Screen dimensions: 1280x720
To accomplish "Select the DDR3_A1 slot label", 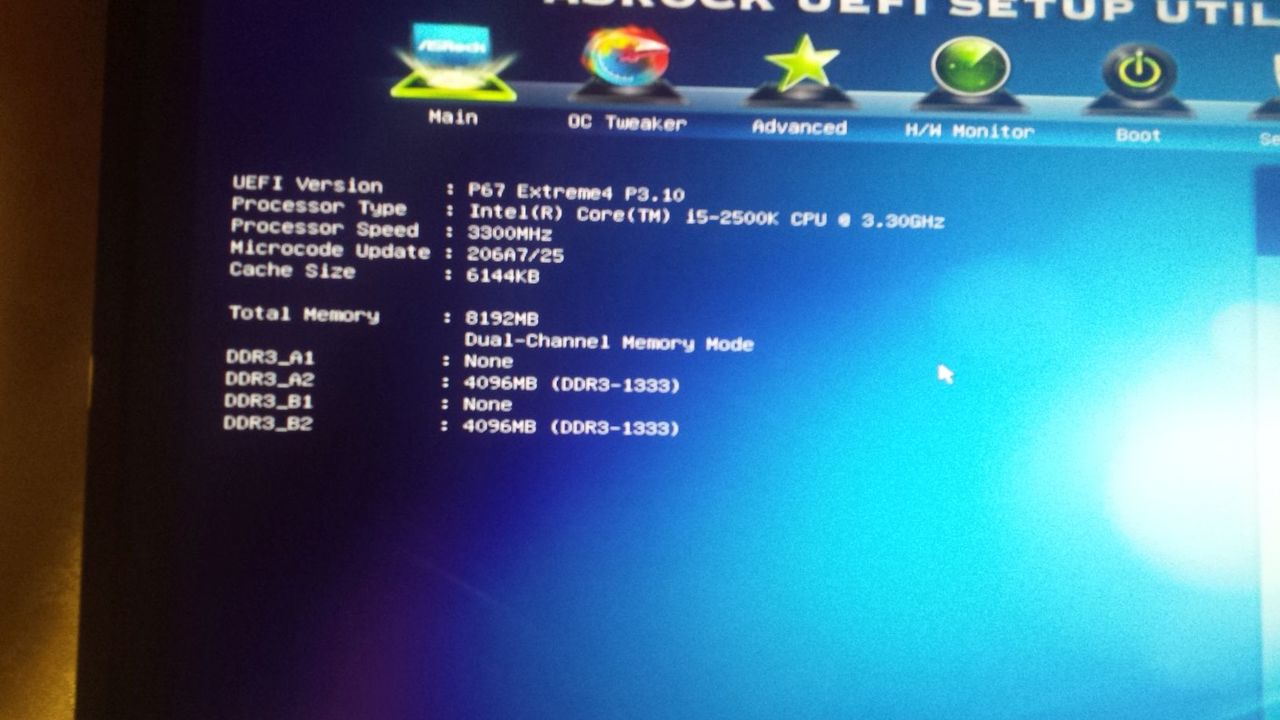I will (x=270, y=357).
